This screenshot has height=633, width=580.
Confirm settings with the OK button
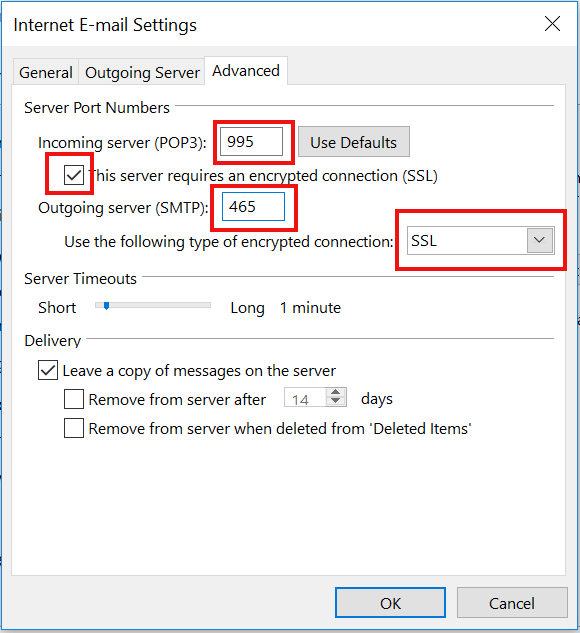[x=390, y=603]
